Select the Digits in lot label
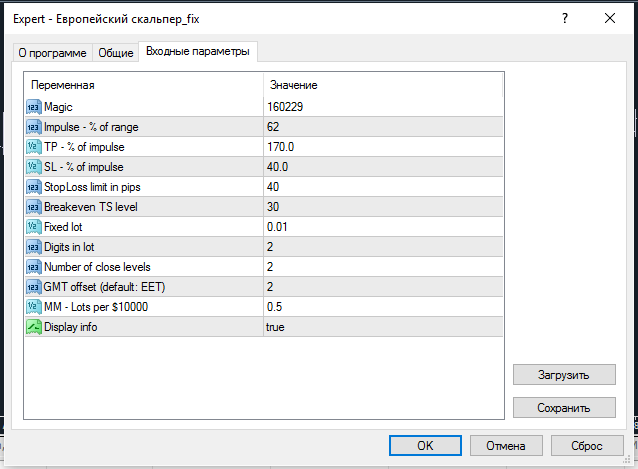Image resolution: width=638 pixels, height=469 pixels. (69, 247)
